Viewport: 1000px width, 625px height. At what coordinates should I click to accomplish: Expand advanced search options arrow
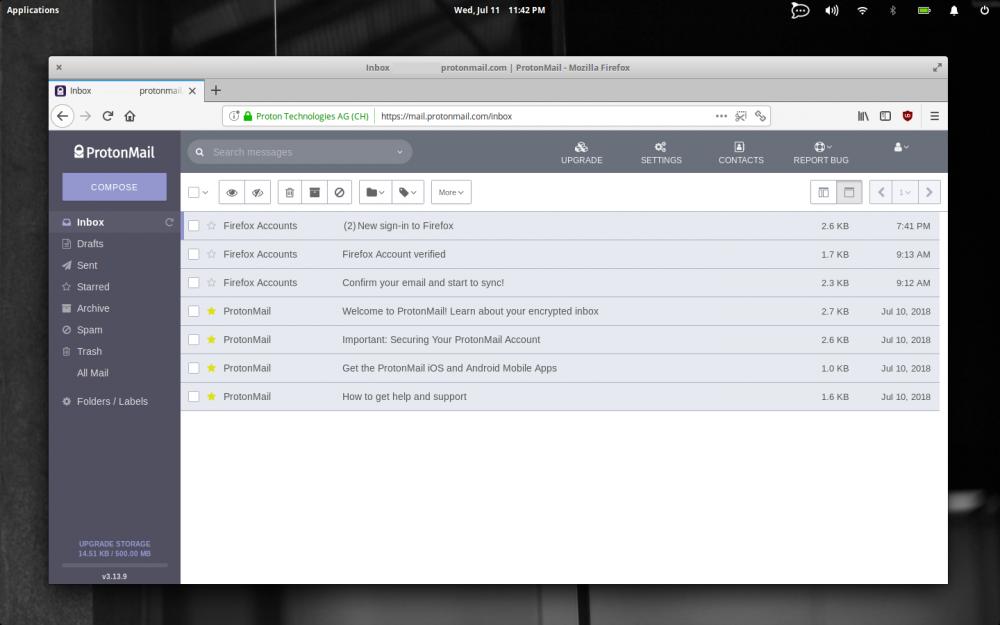(400, 152)
